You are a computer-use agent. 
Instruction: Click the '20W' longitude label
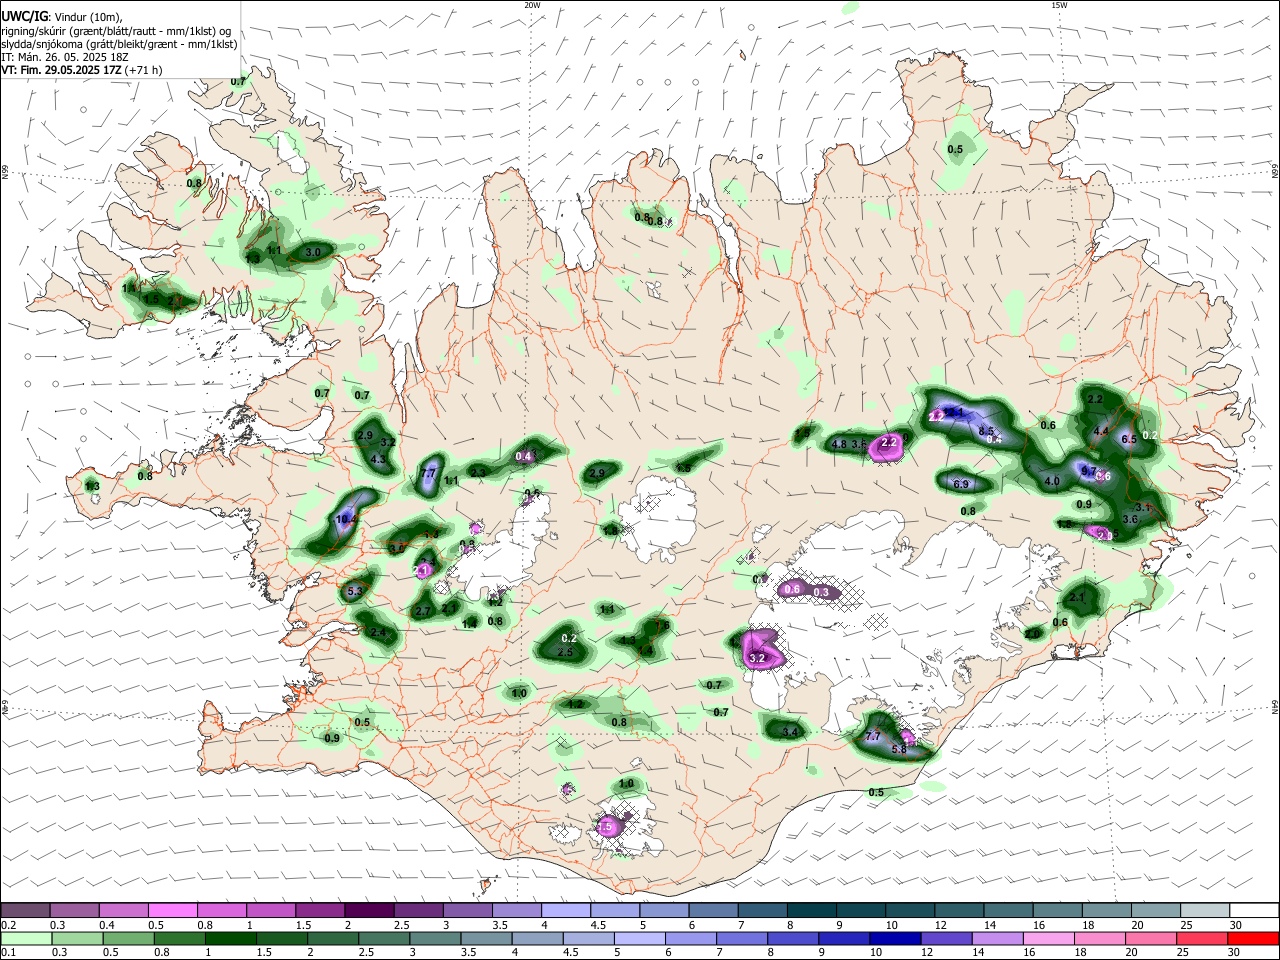point(532,5)
